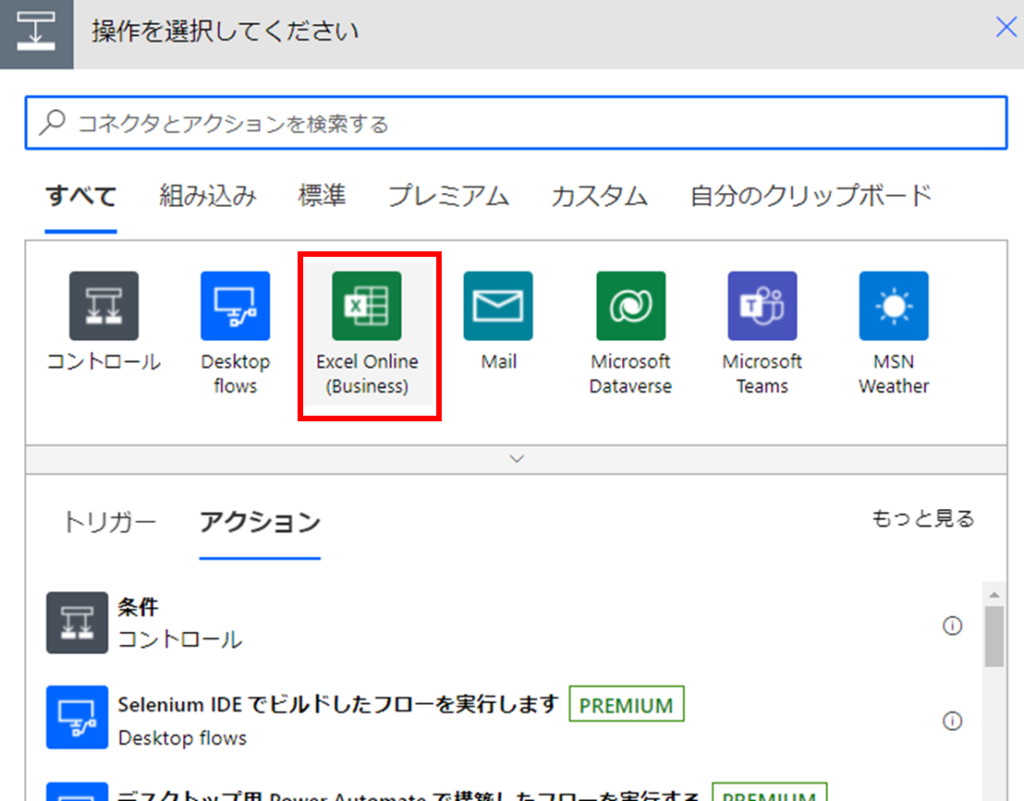Close the operation selection panel
The height and width of the screenshot is (801, 1024).
[x=1006, y=27]
